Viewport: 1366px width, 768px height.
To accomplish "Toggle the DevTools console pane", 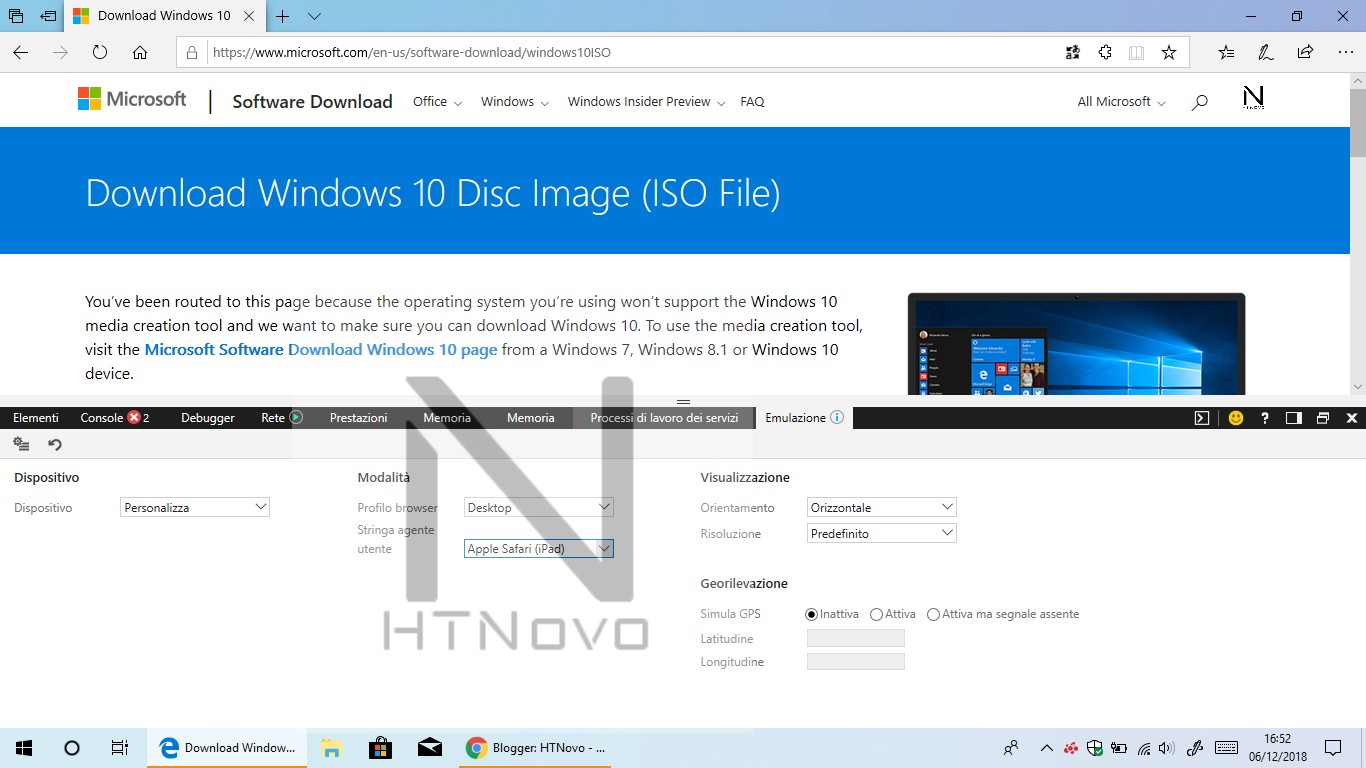I will [1202, 418].
